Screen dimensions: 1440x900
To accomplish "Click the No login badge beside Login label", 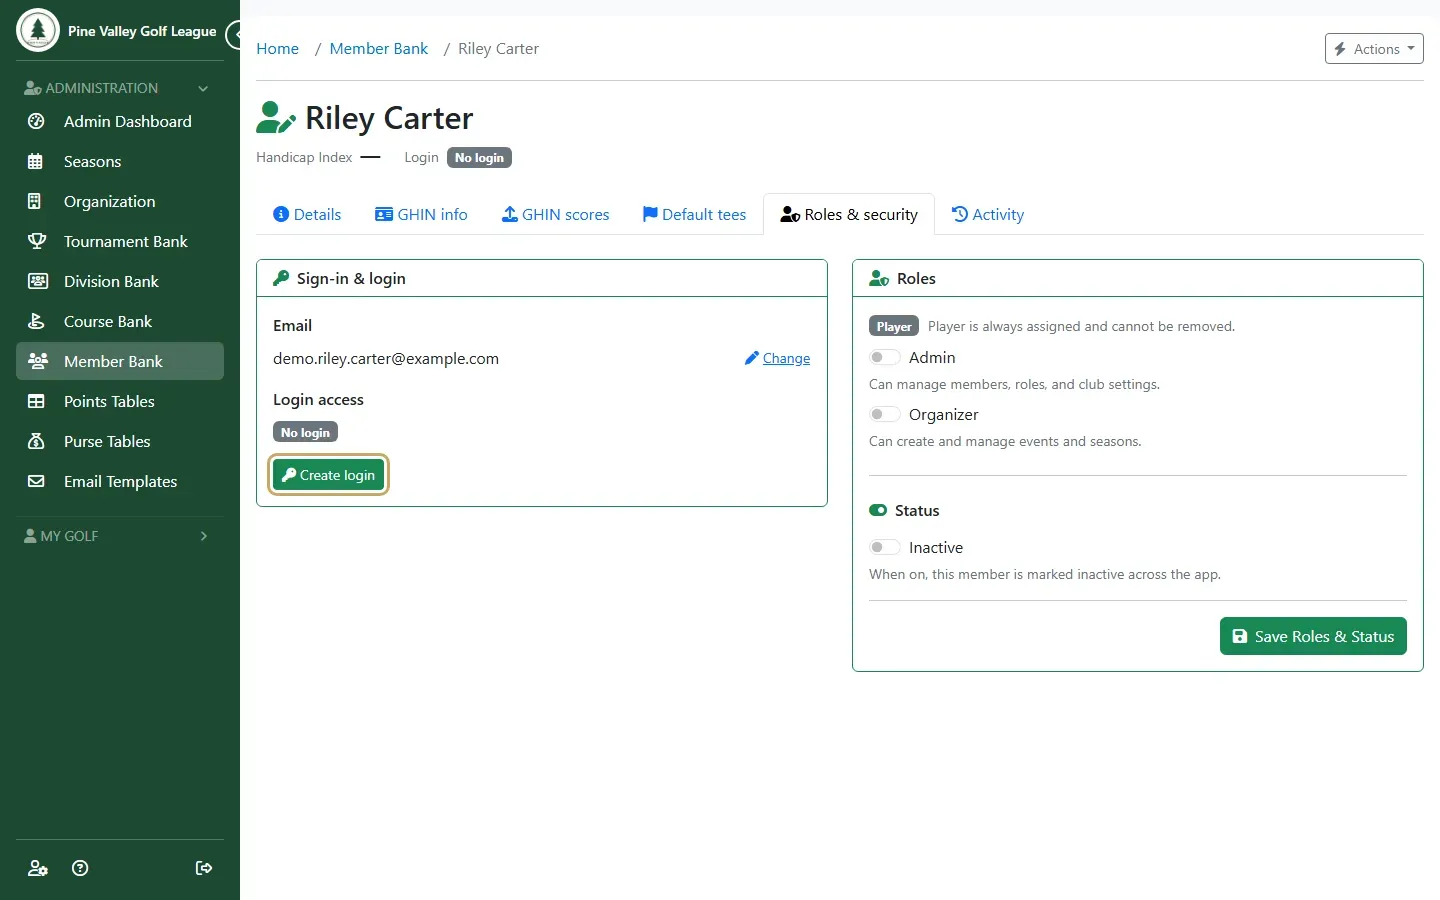I will click(479, 158).
